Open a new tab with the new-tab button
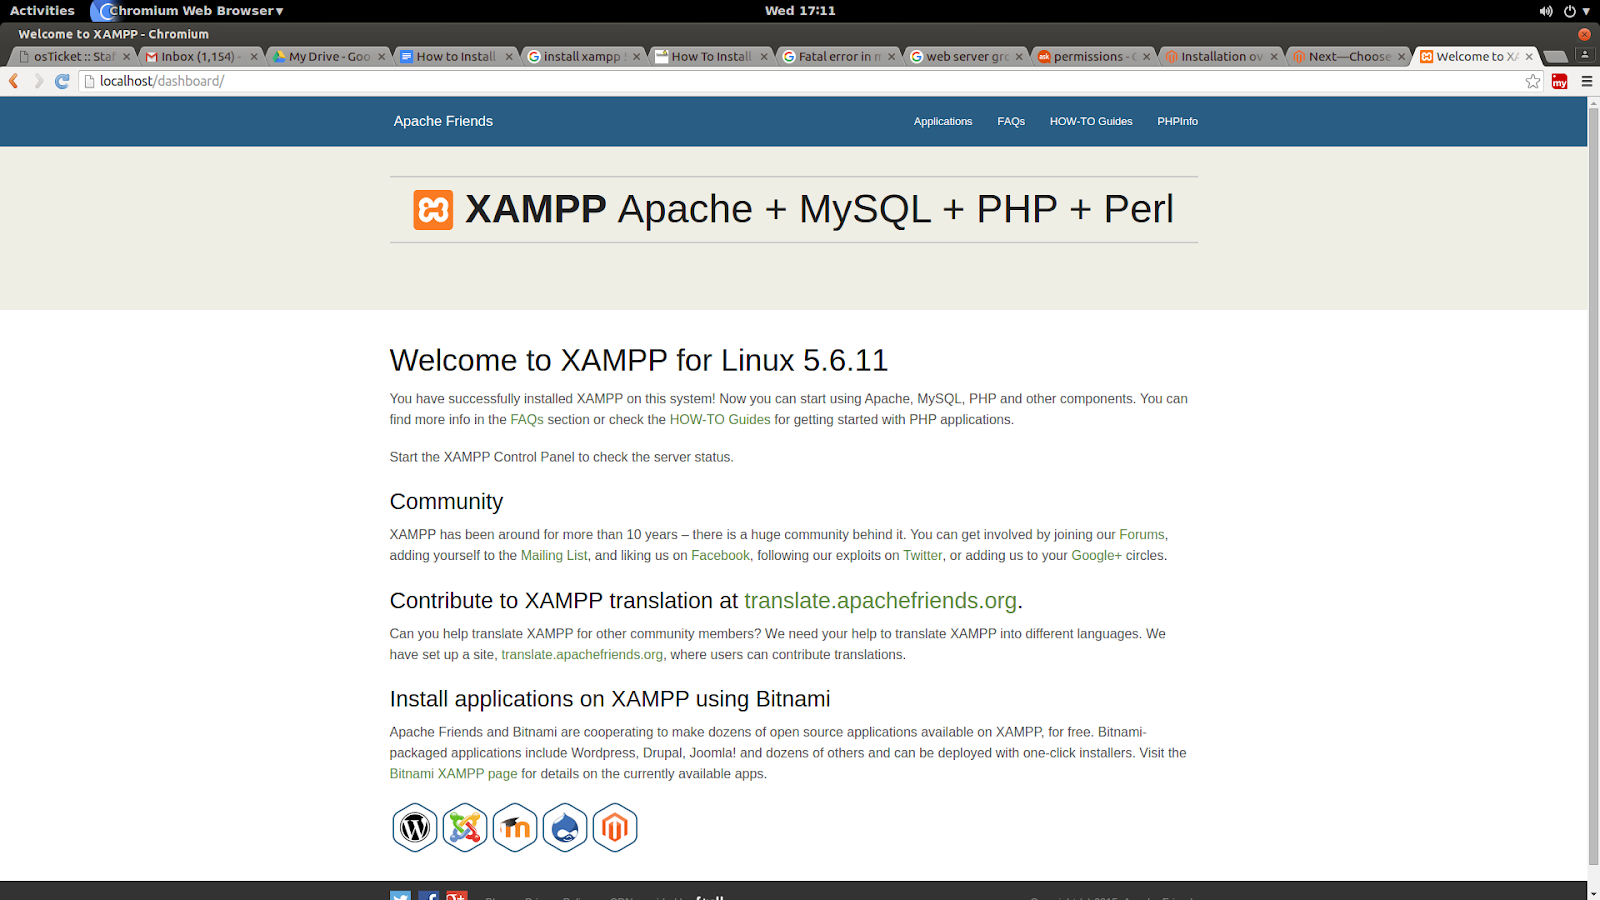 point(1555,57)
